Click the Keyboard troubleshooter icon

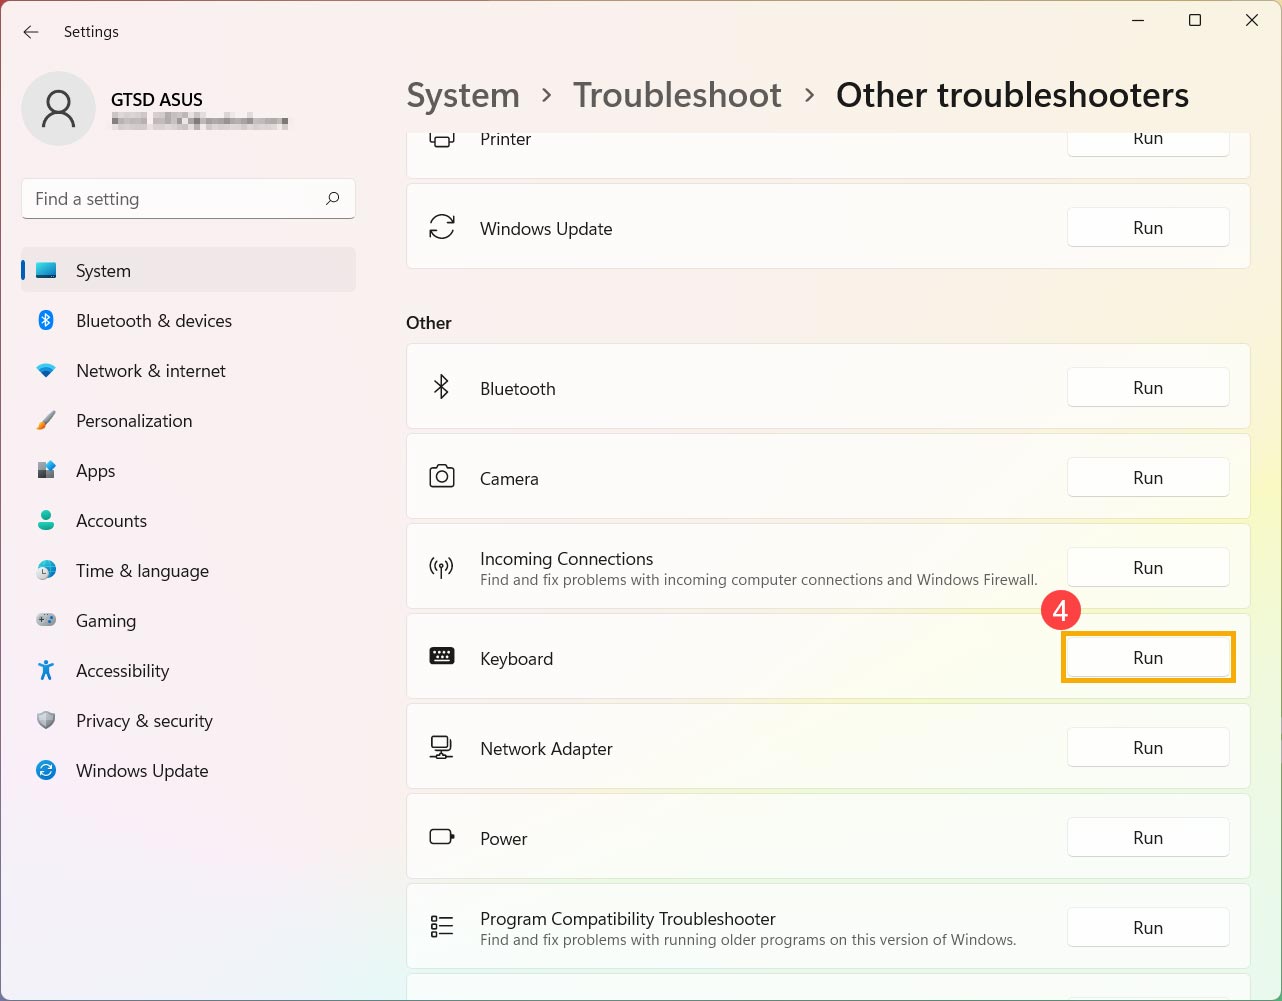[x=442, y=656]
